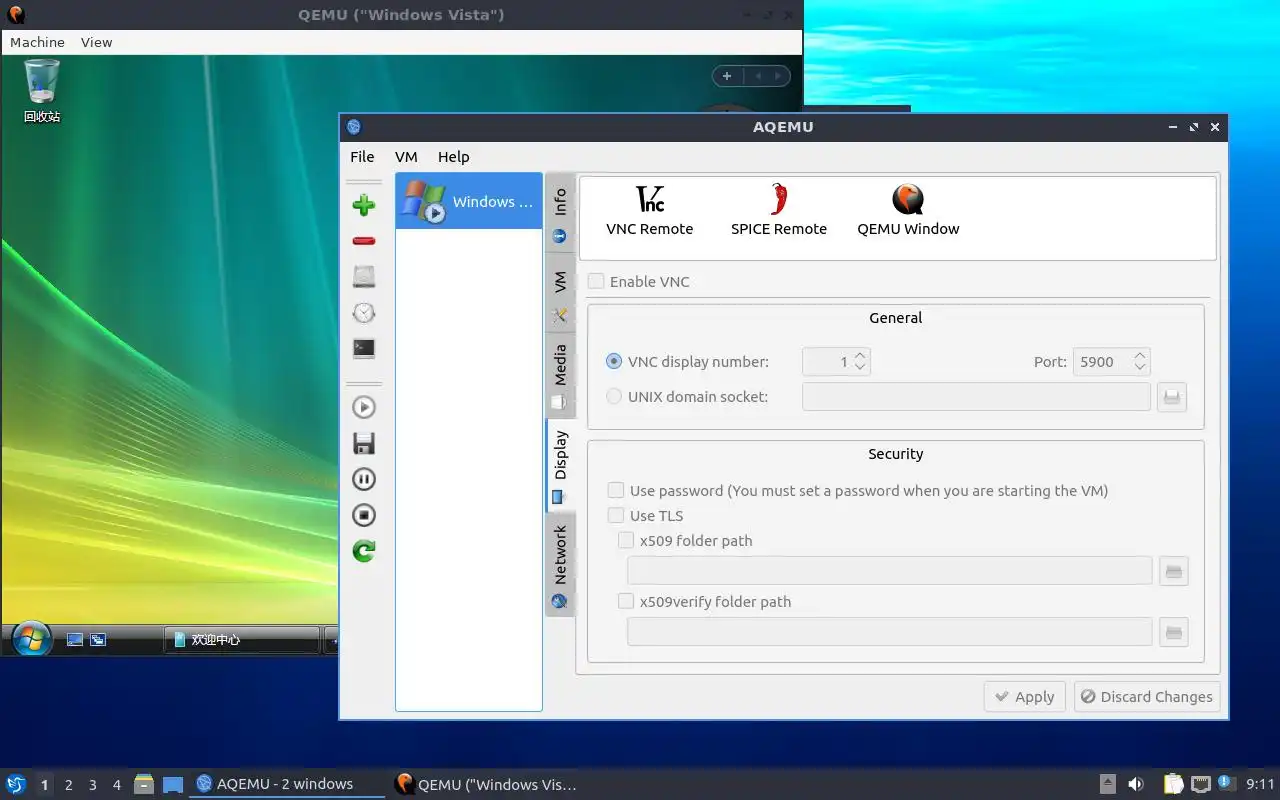Select the Display side tab

560,467
